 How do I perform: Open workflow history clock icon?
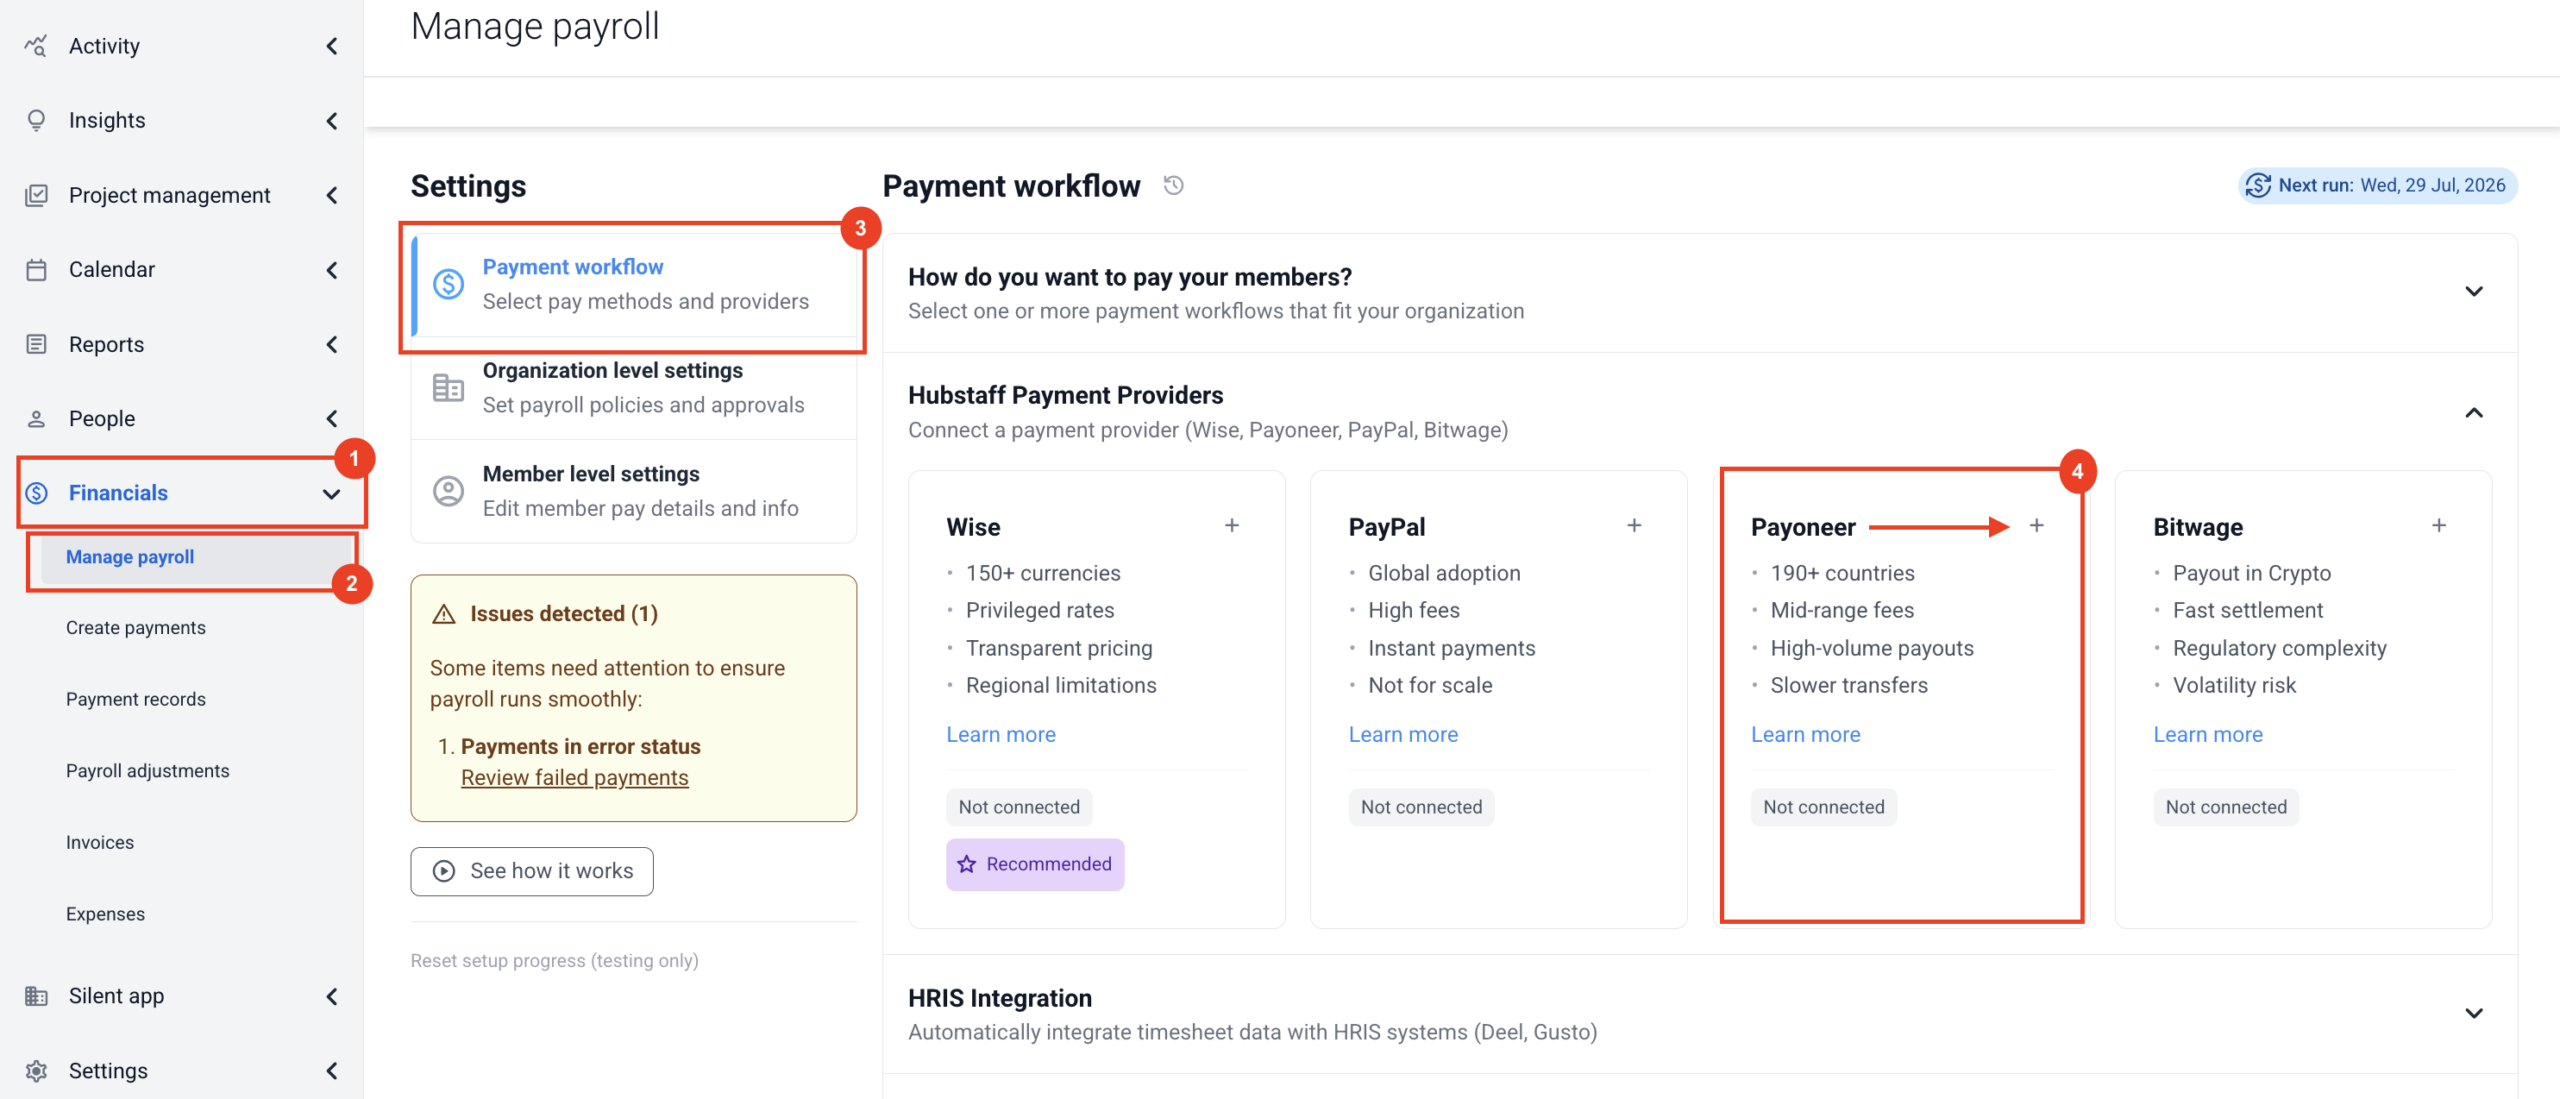[1174, 185]
